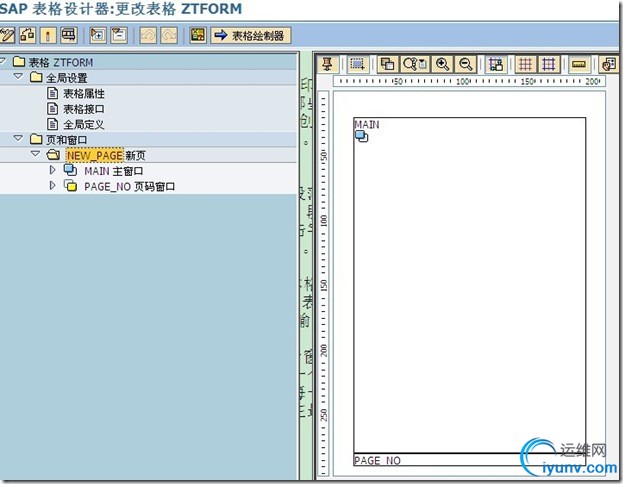Click the collapse subtree toolbar icon
The image size is (623, 484).
tap(119, 35)
